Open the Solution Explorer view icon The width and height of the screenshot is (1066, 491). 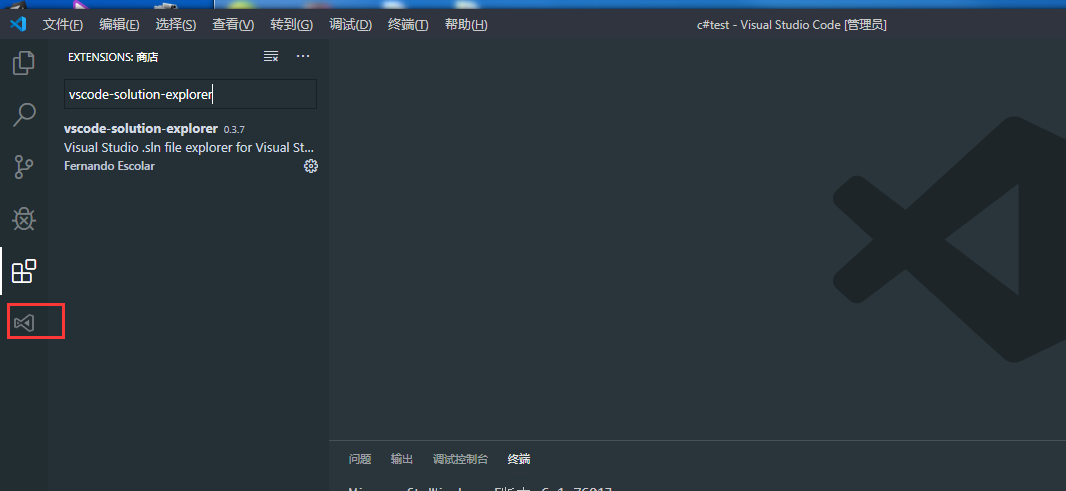point(24,322)
